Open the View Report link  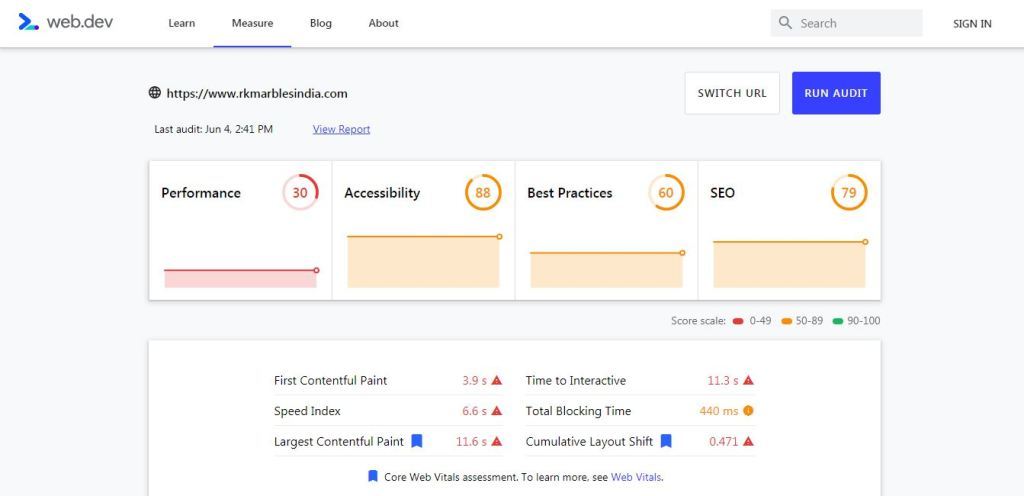(x=342, y=129)
